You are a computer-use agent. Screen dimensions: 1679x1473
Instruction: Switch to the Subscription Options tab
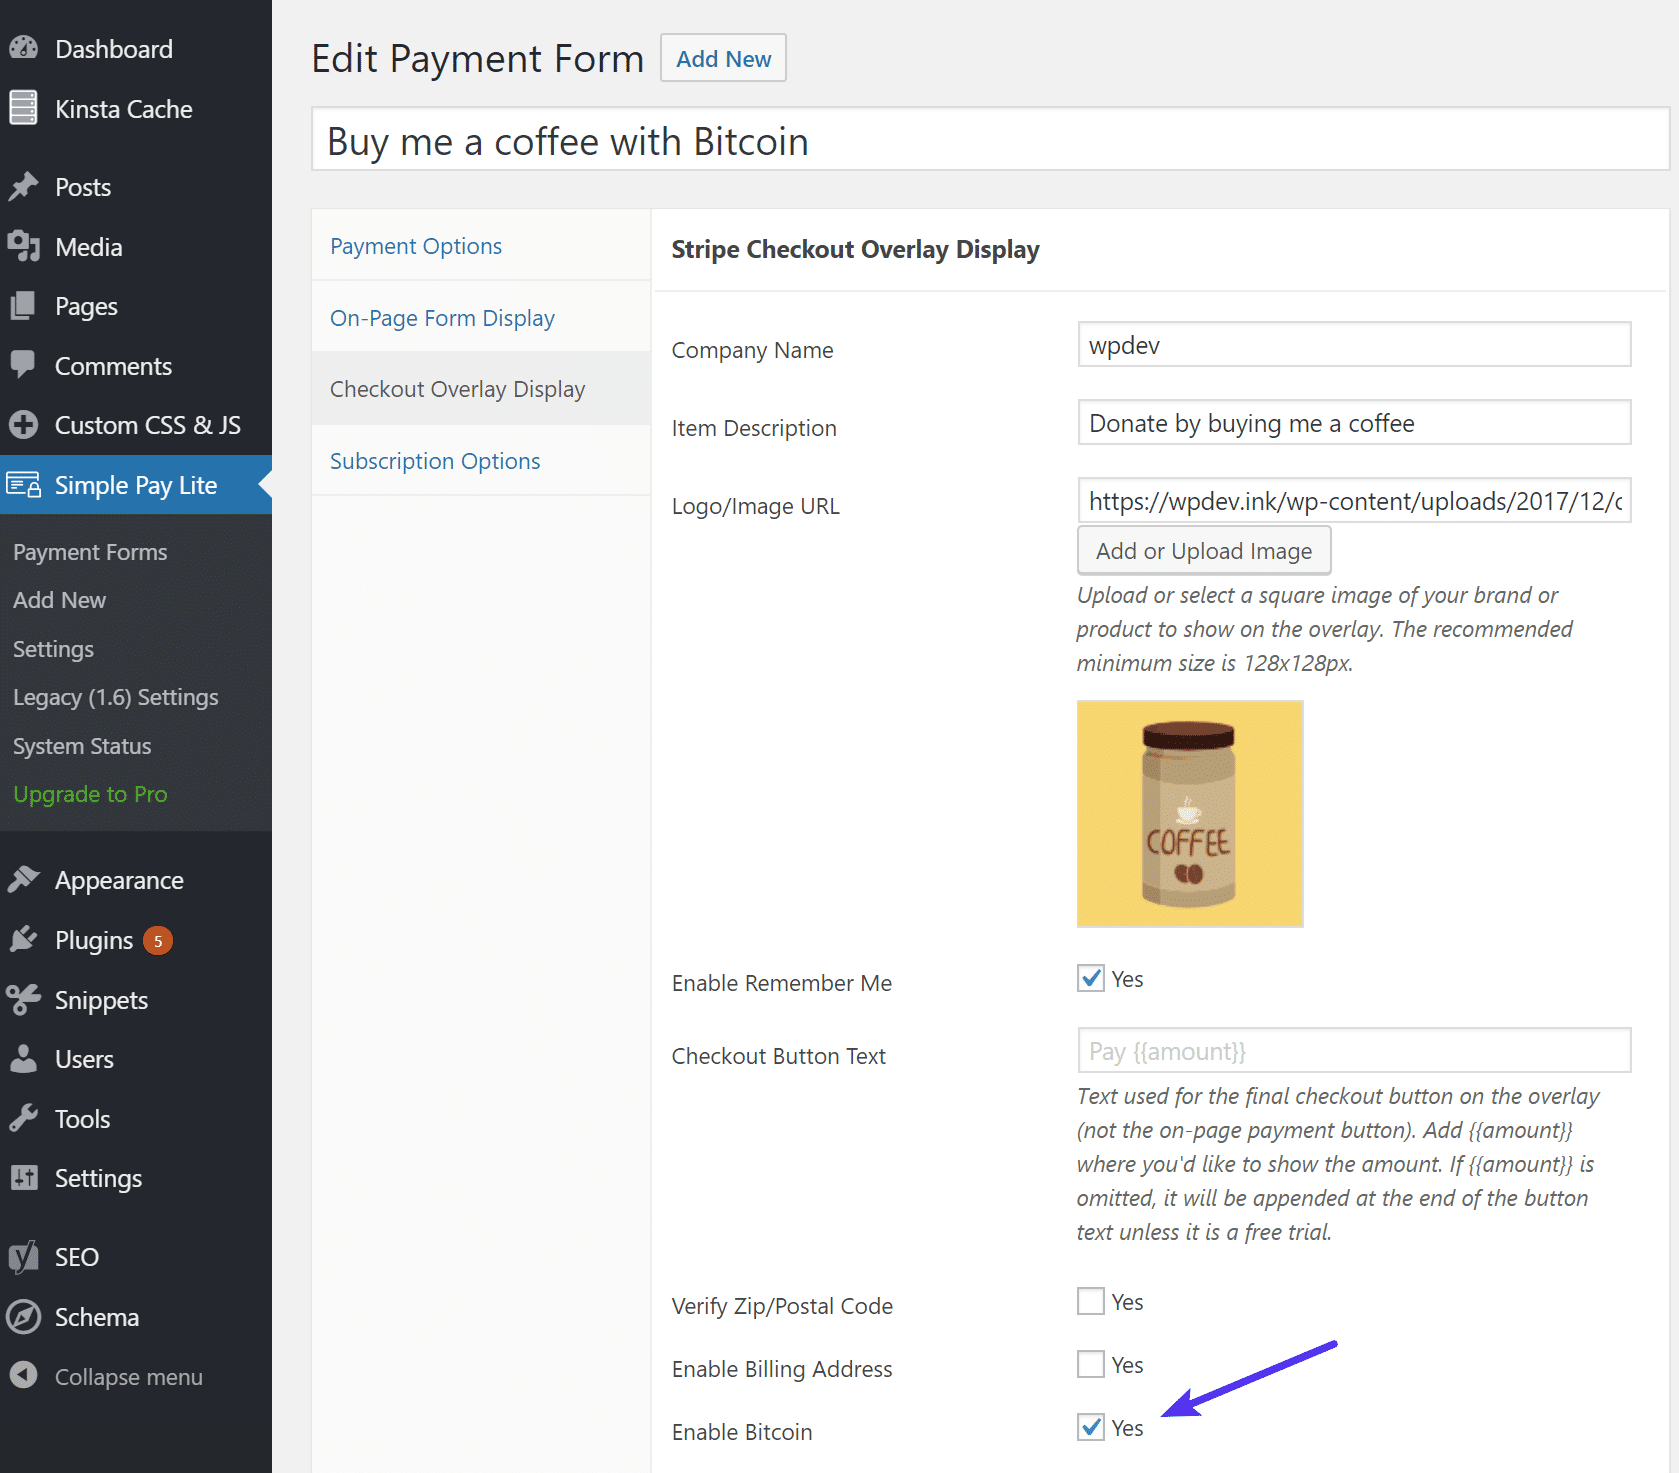pos(434,460)
